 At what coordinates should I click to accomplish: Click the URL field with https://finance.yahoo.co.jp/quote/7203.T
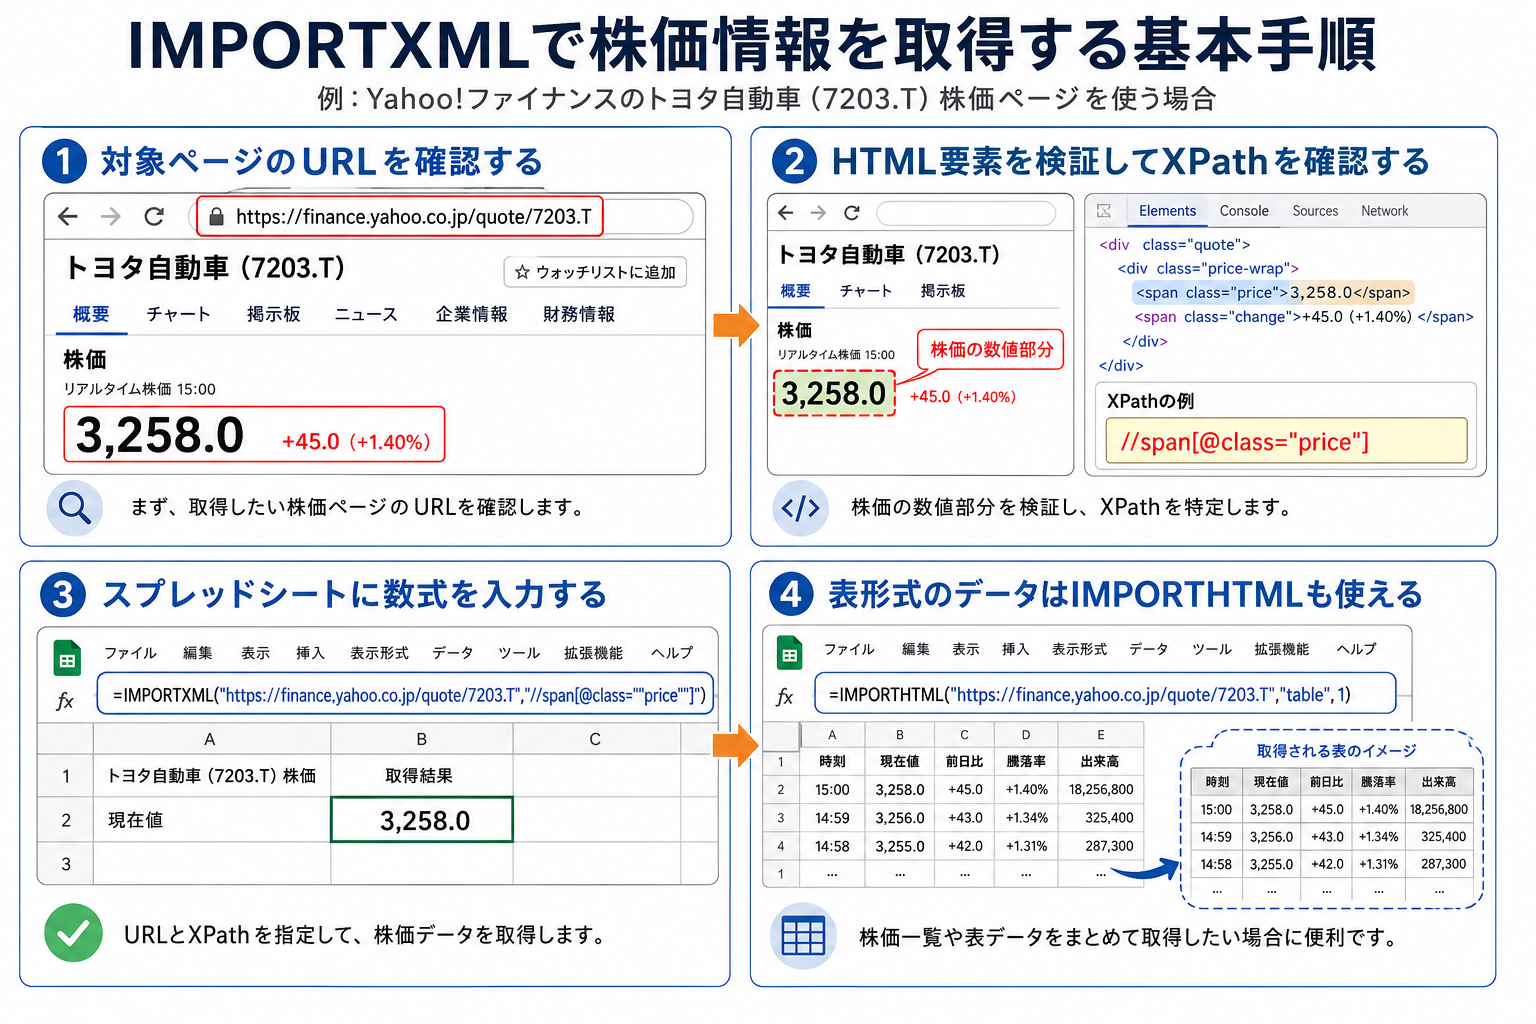(400, 216)
